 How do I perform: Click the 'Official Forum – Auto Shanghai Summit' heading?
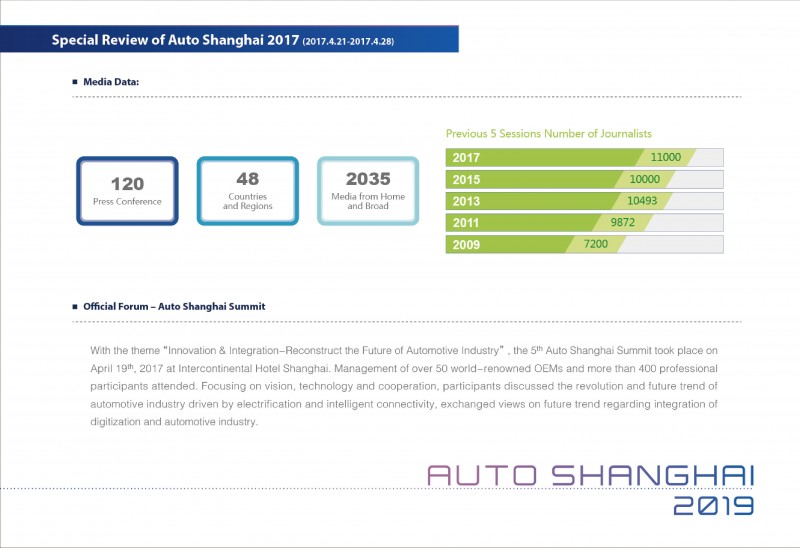pos(174,307)
